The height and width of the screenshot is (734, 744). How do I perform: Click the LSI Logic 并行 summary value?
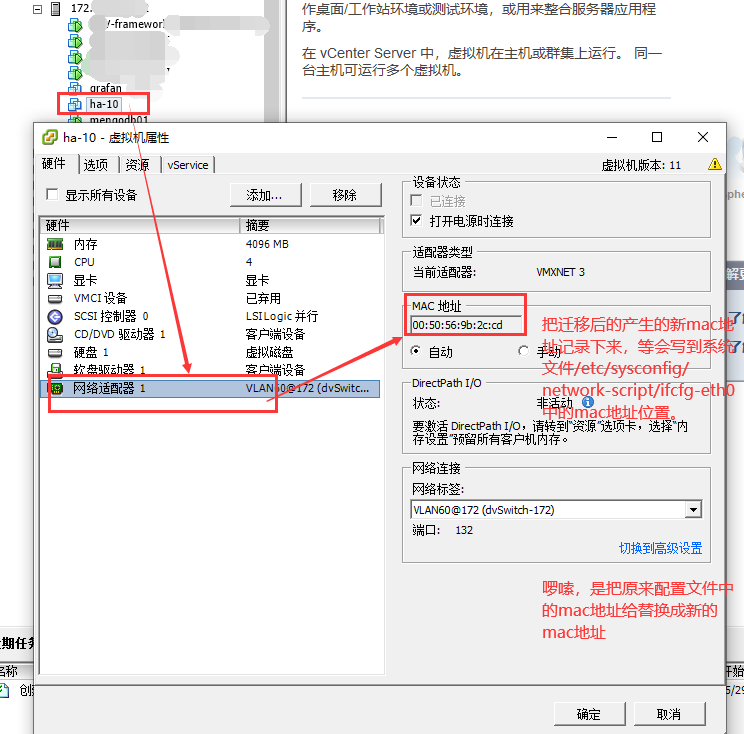coord(282,316)
